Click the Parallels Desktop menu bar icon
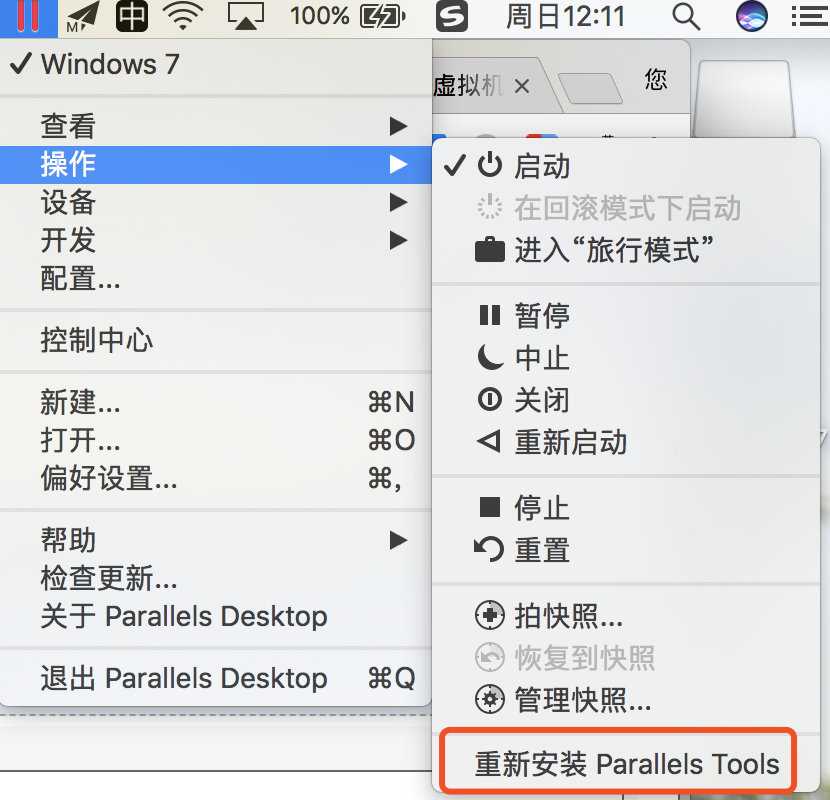 (28, 17)
